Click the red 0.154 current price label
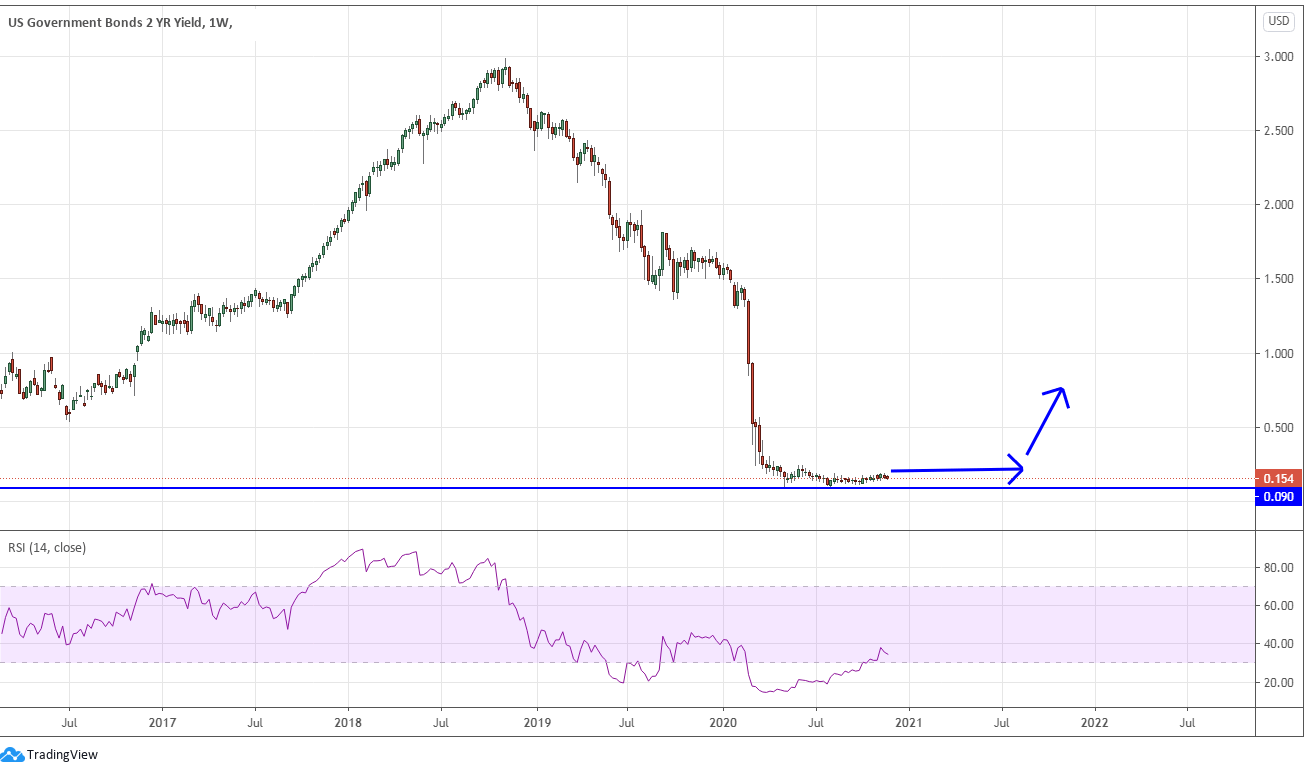 pyautogui.click(x=1278, y=479)
